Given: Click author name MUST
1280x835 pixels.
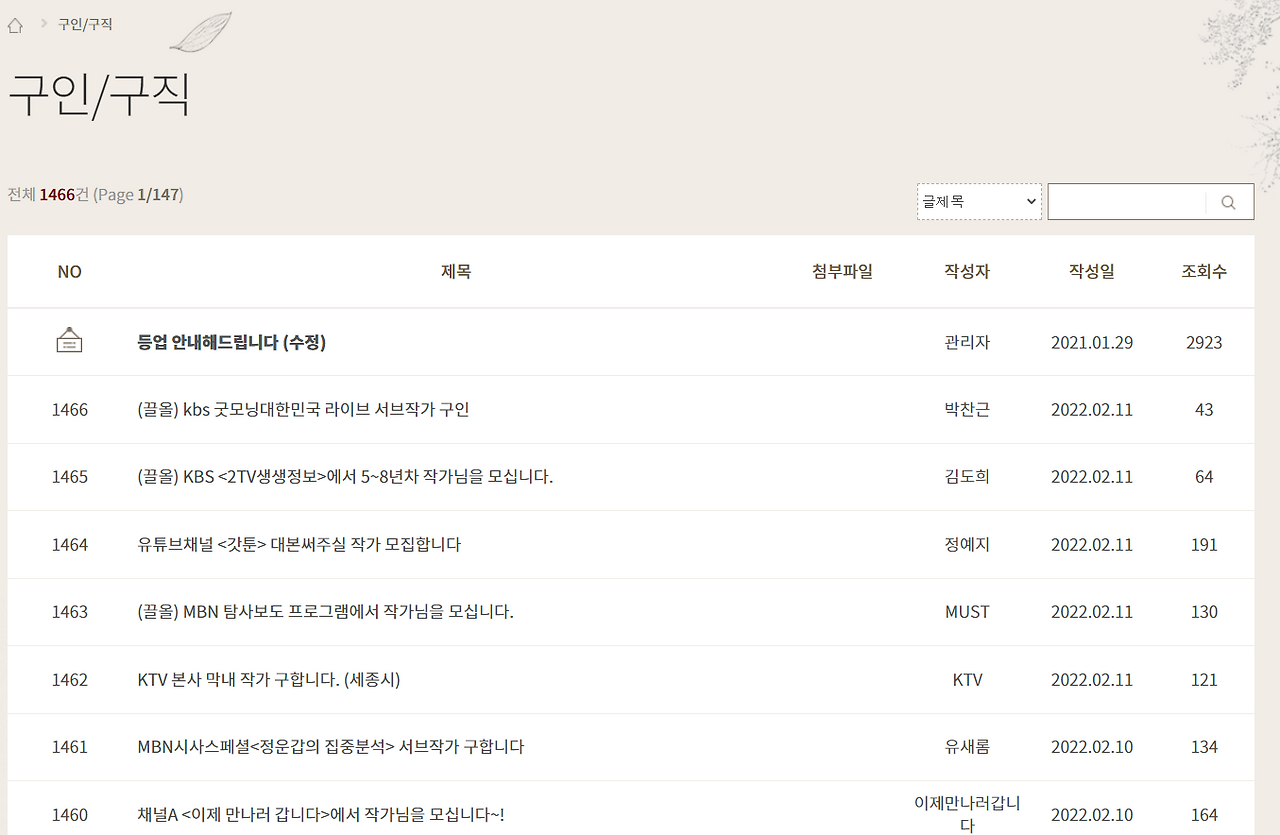Looking at the screenshot, I should [967, 612].
